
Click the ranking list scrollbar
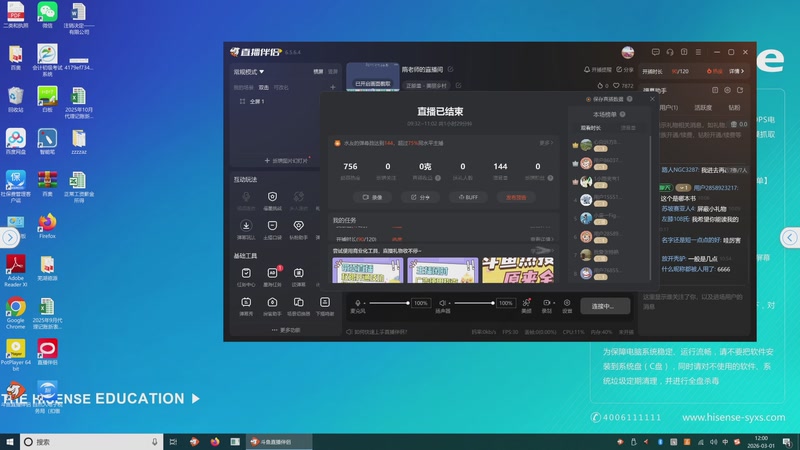(x=650, y=208)
